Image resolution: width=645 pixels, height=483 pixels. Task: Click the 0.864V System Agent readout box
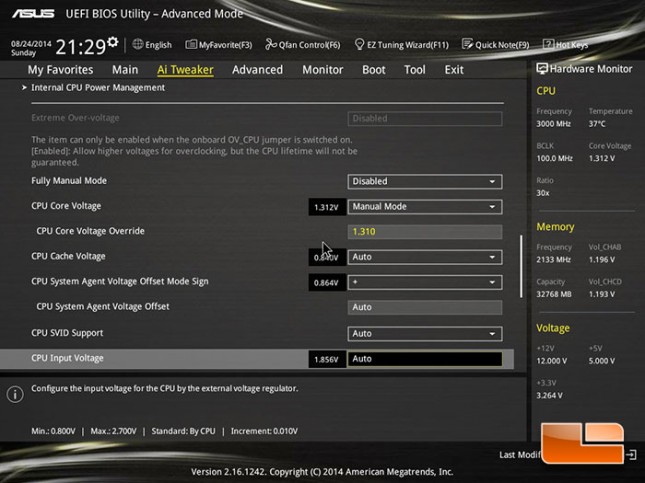[x=327, y=283]
